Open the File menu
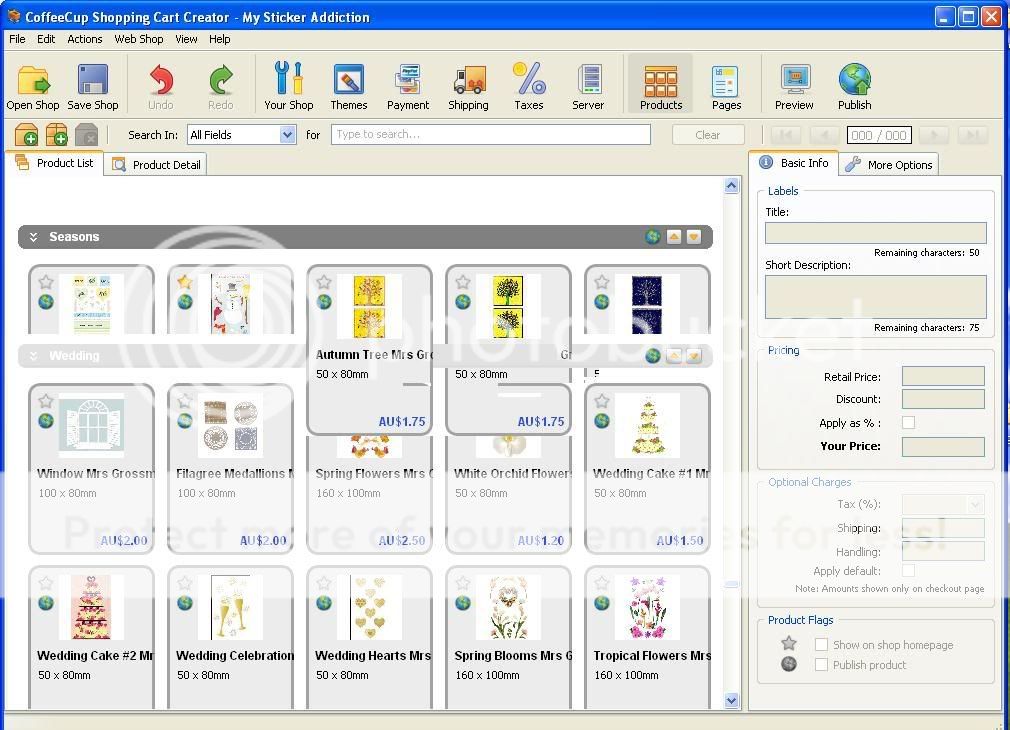The image size is (1010, 730). [17, 39]
